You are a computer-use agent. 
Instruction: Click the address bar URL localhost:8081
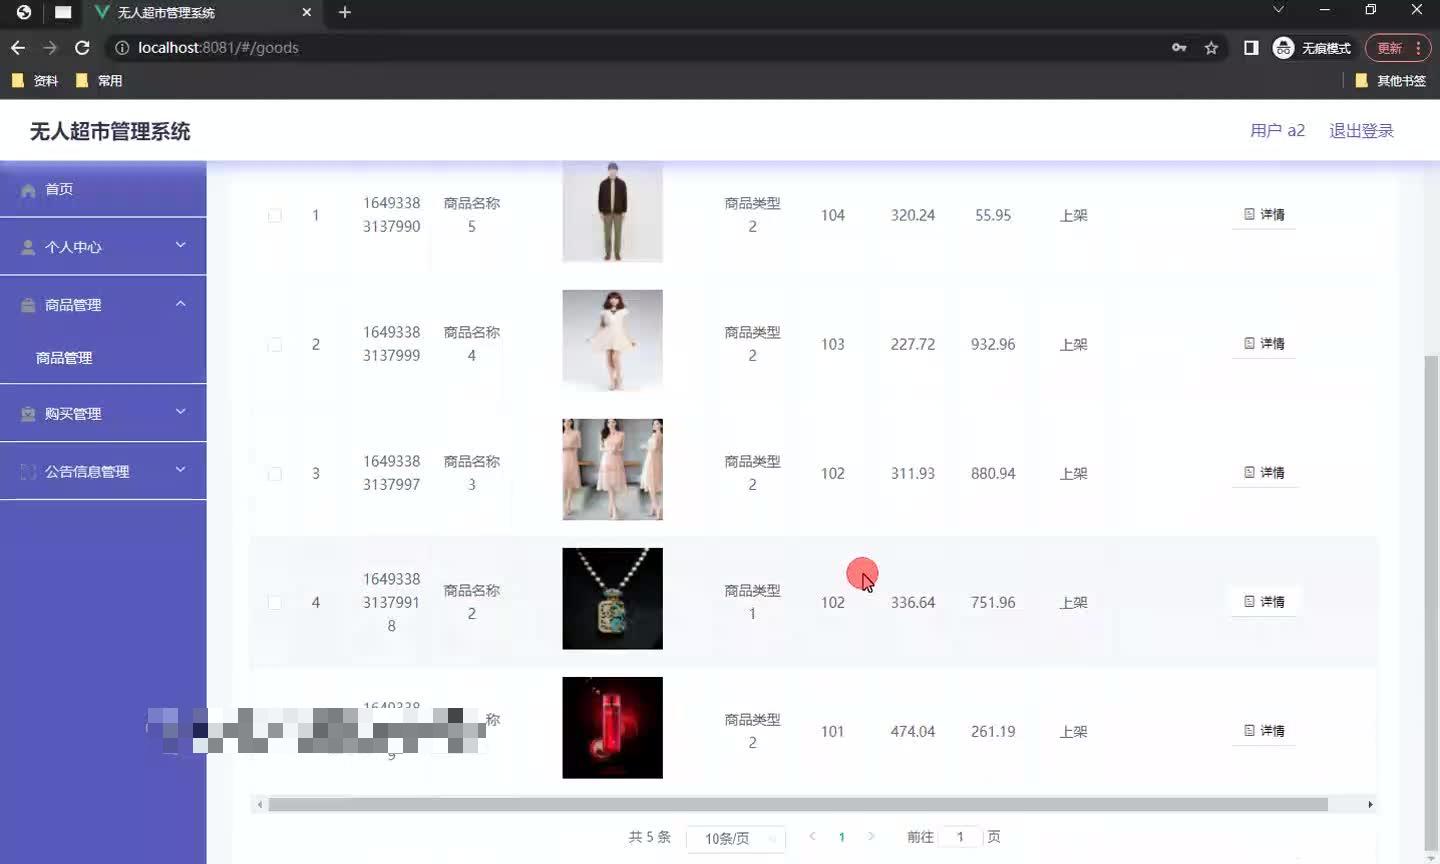click(218, 47)
